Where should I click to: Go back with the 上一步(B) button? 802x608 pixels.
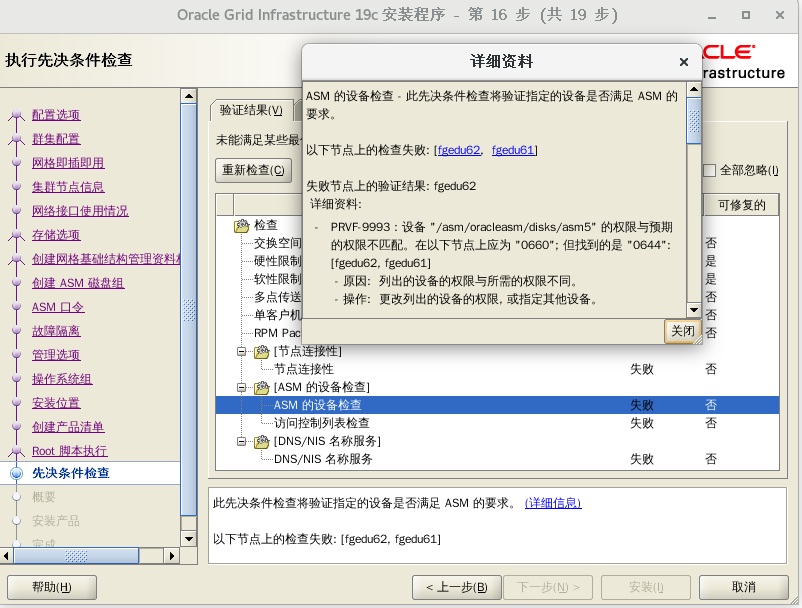point(456,587)
